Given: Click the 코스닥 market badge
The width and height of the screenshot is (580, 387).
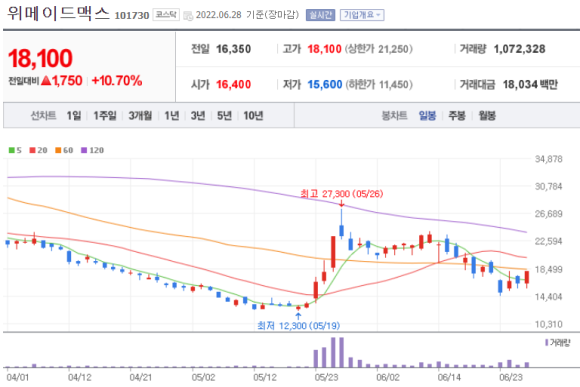Looking at the screenshot, I should [166, 14].
